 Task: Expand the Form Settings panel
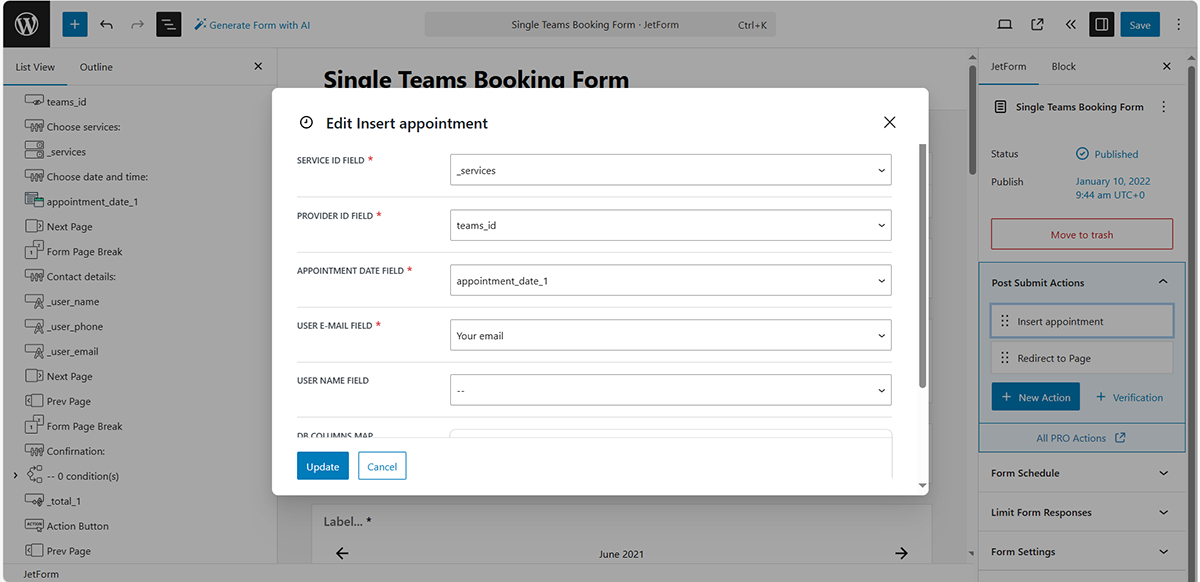tap(1080, 552)
